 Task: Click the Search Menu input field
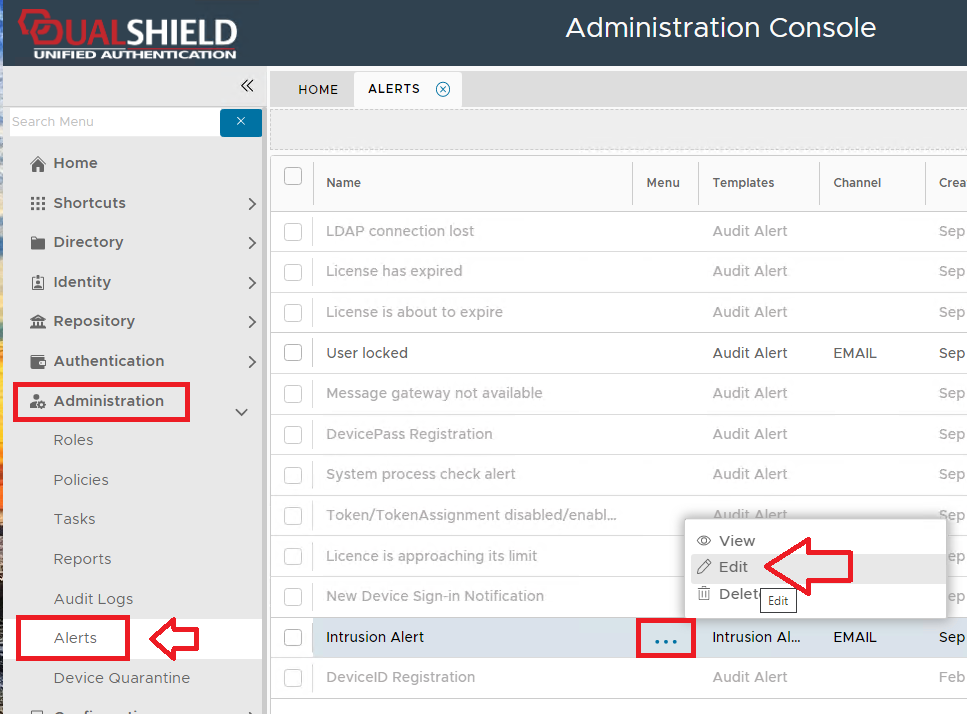click(113, 122)
